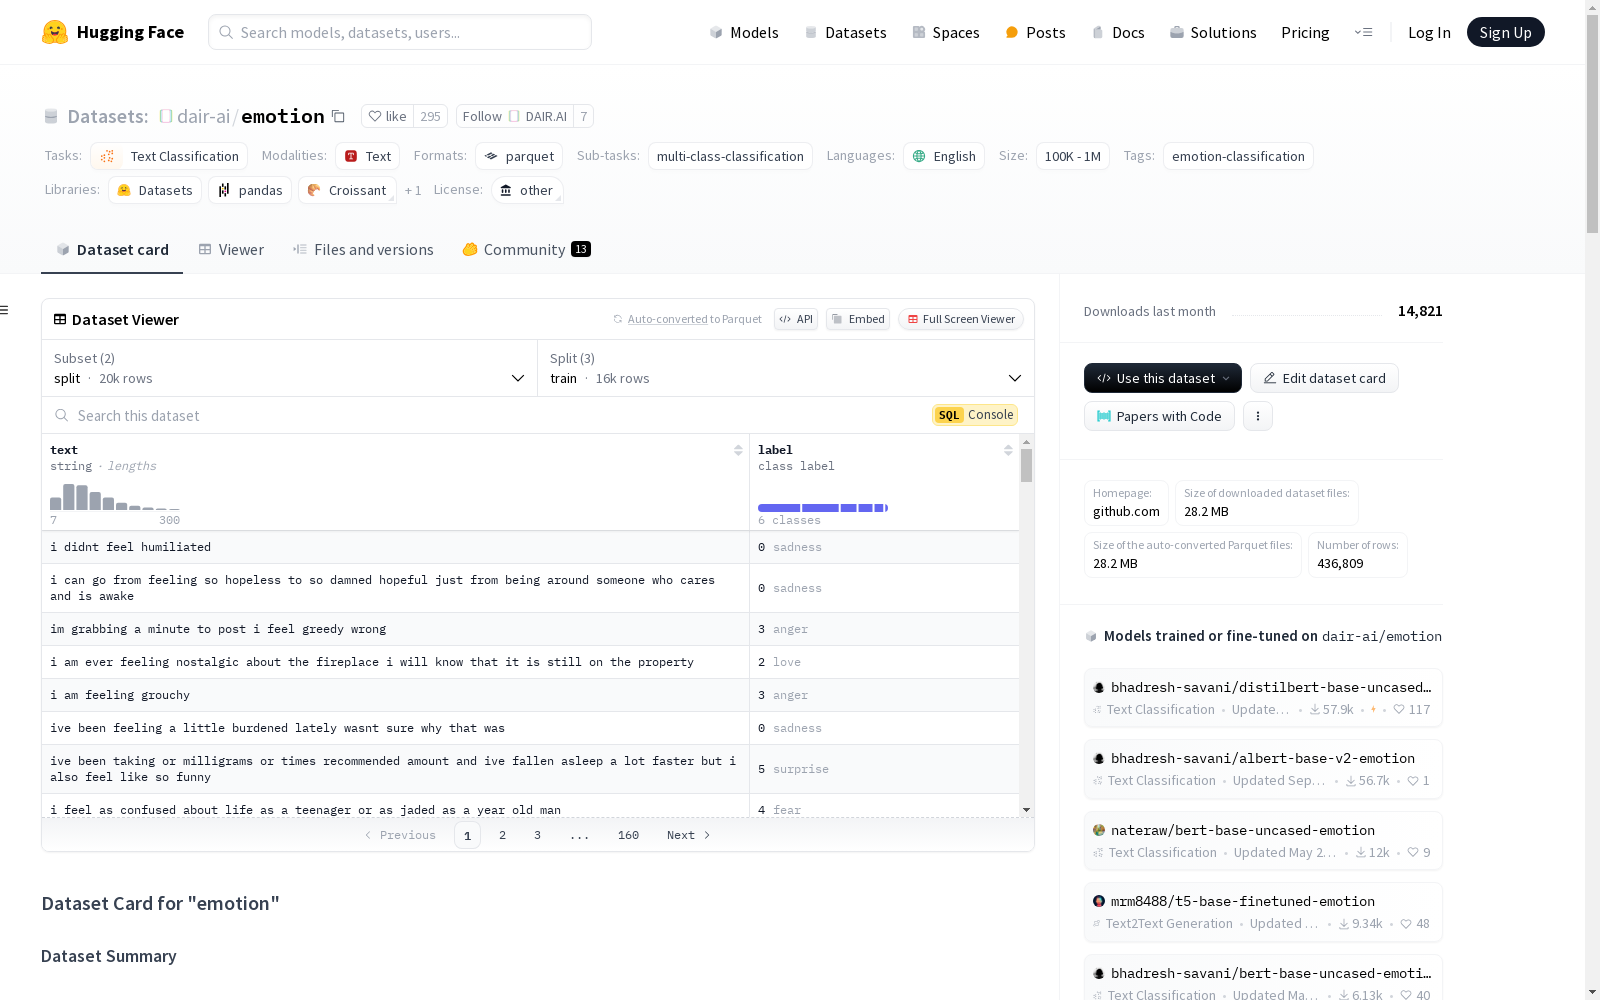Click the Sign Up button
1600x1000 pixels.
point(1505,32)
